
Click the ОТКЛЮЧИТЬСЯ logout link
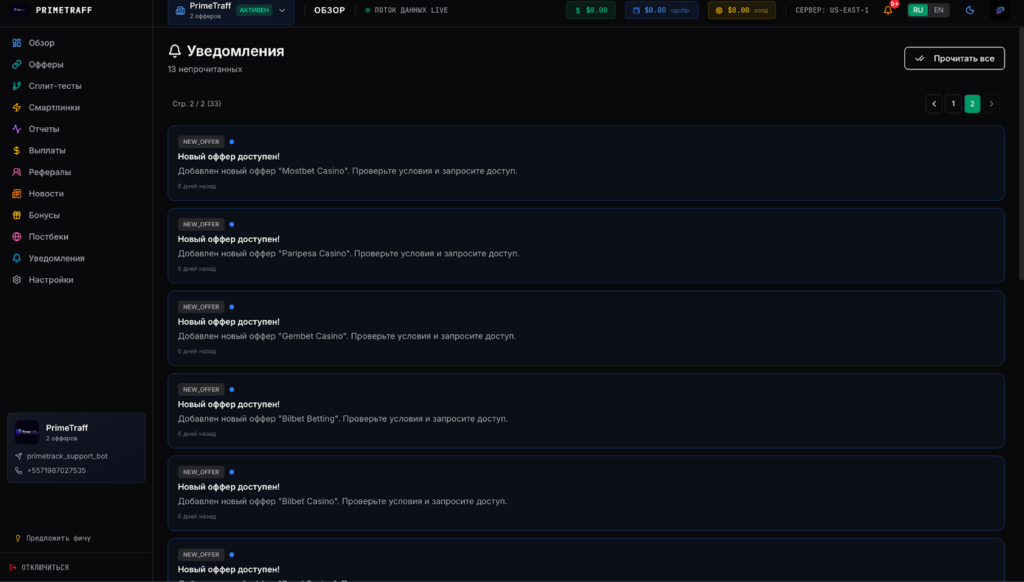(x=45, y=568)
